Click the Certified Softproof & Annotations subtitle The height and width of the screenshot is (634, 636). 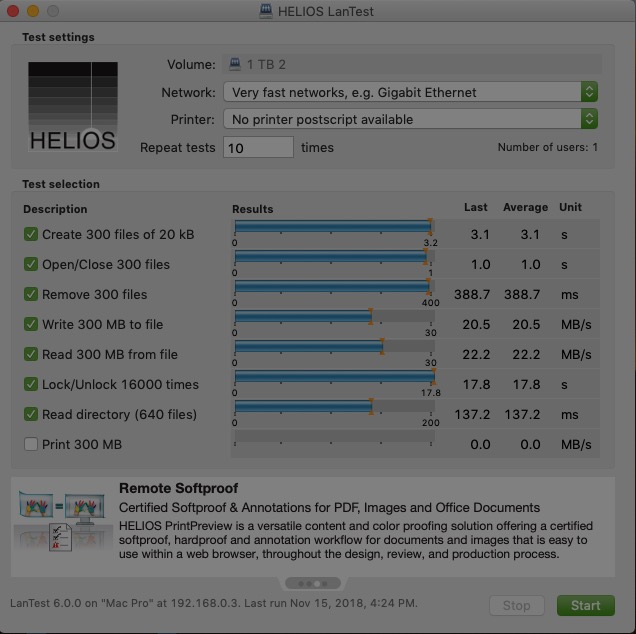[x=329, y=507]
